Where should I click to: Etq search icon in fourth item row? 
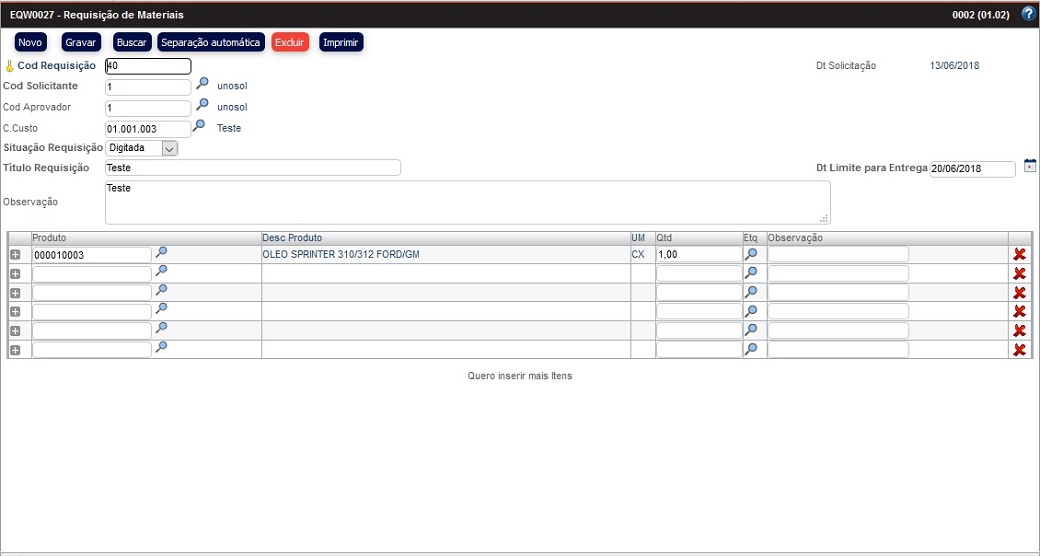(x=751, y=311)
